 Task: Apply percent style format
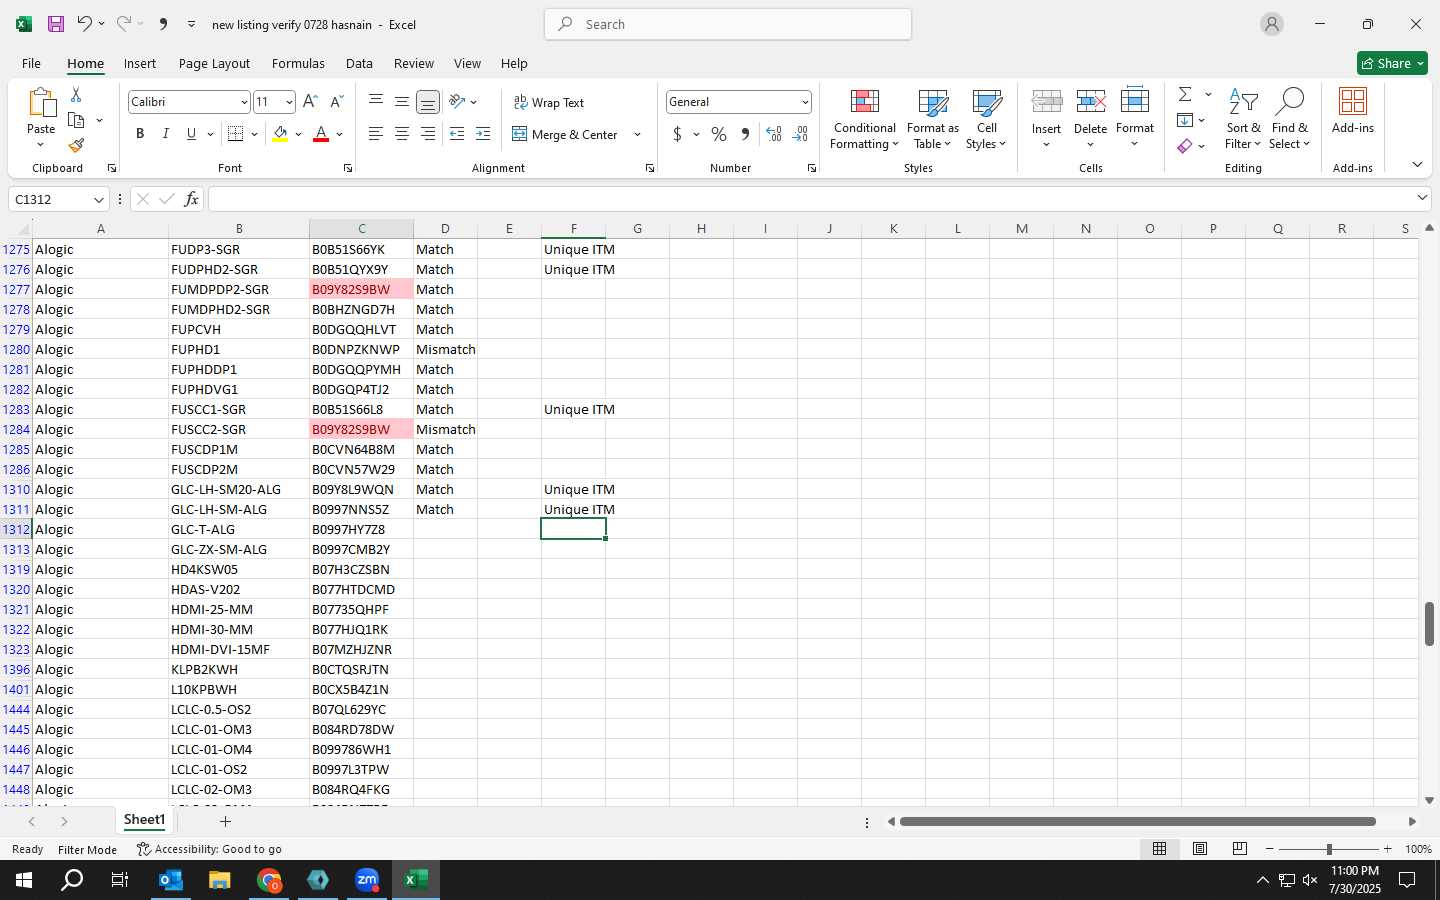[719, 134]
